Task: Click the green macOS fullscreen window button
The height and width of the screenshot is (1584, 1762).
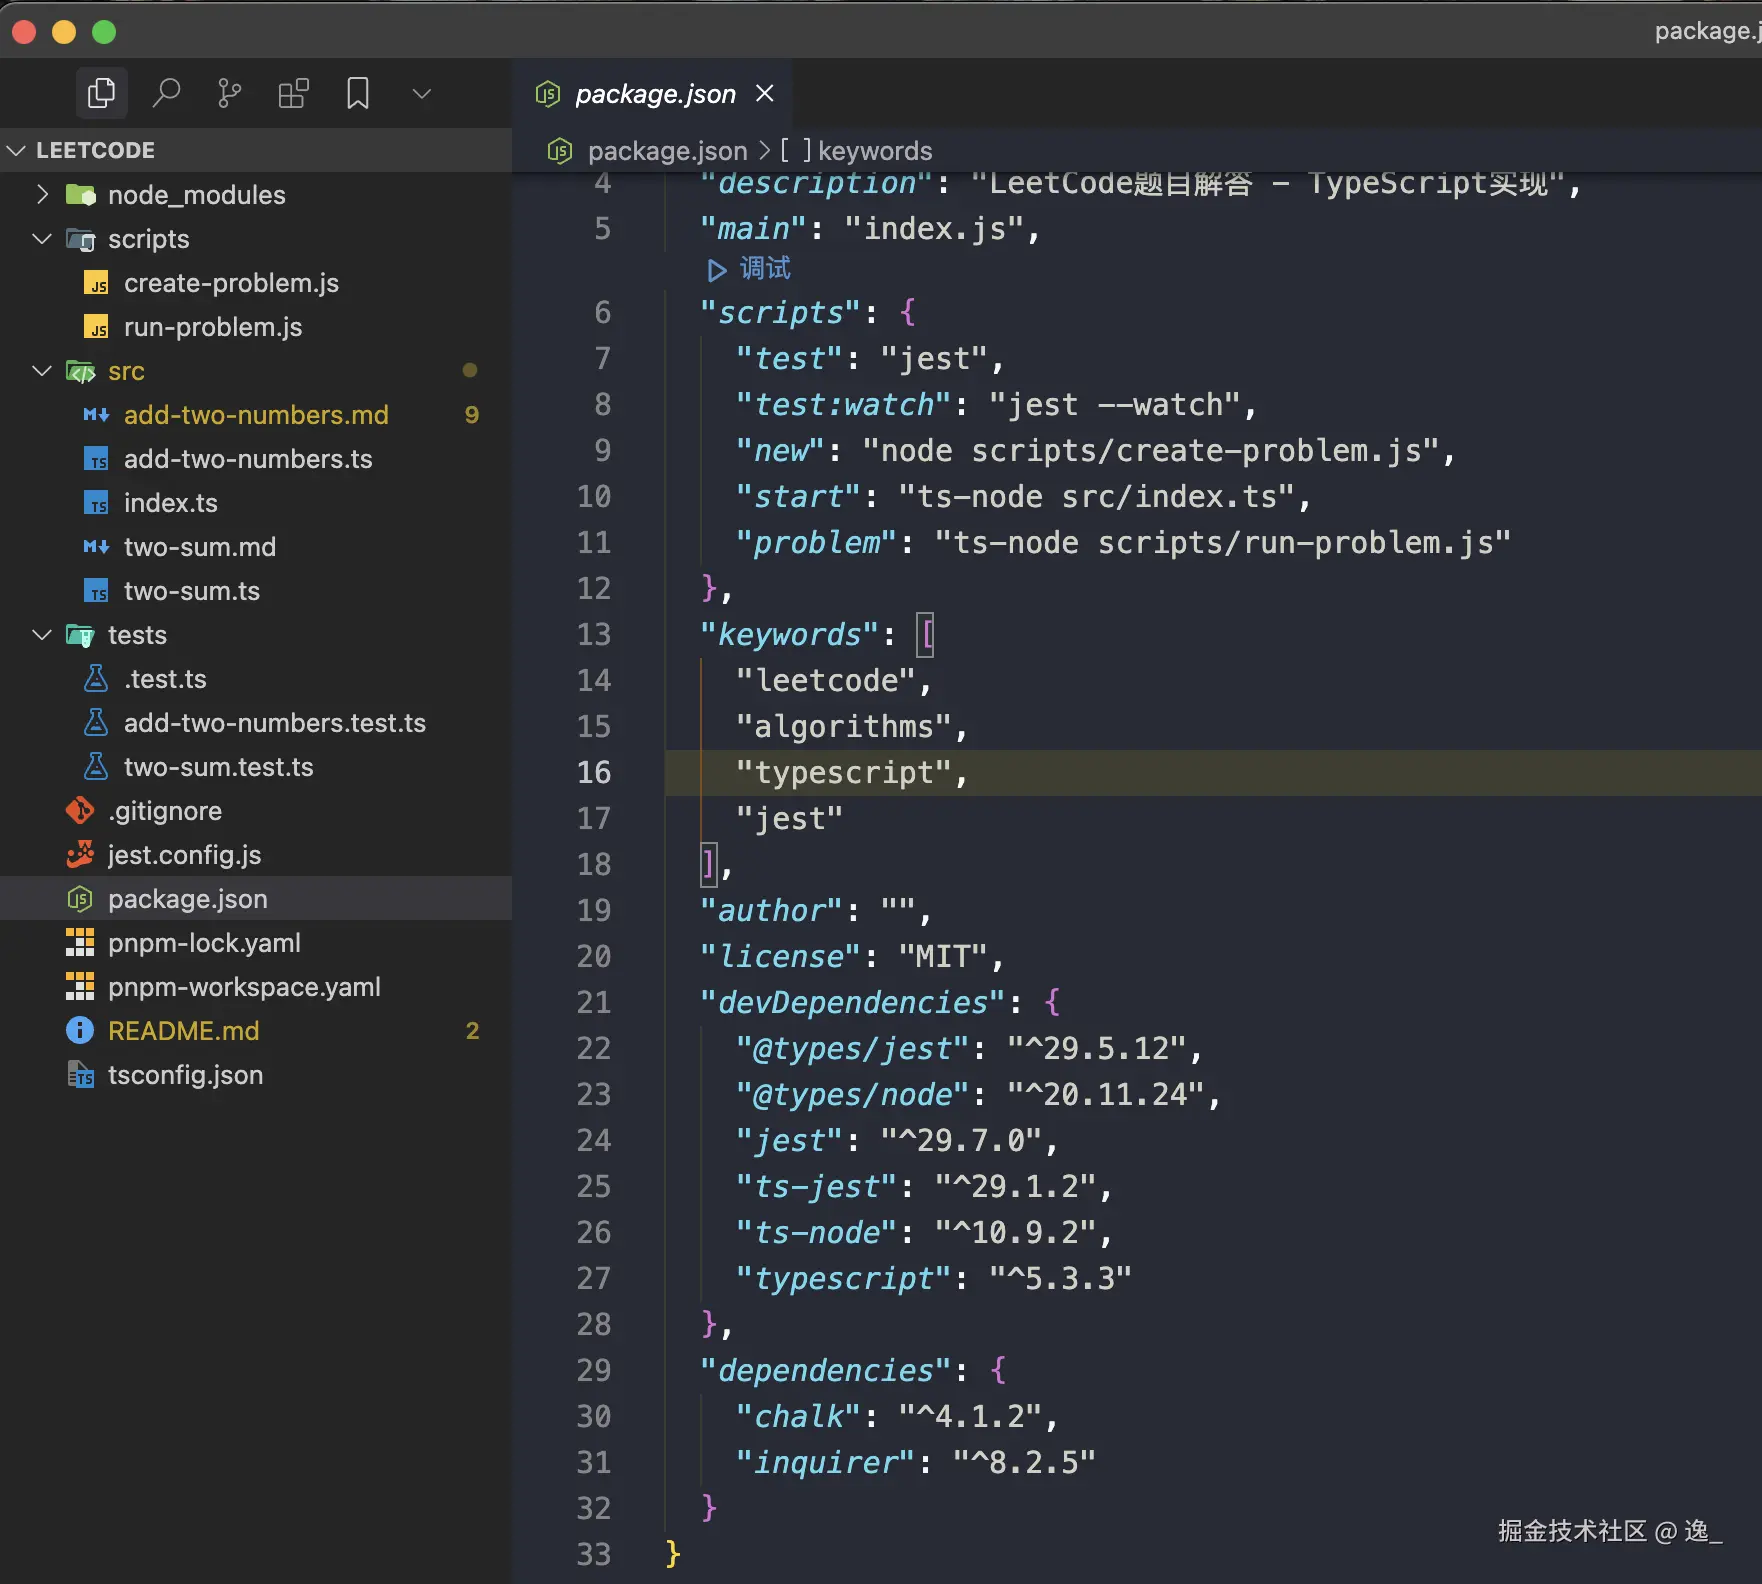Action: tap(104, 32)
